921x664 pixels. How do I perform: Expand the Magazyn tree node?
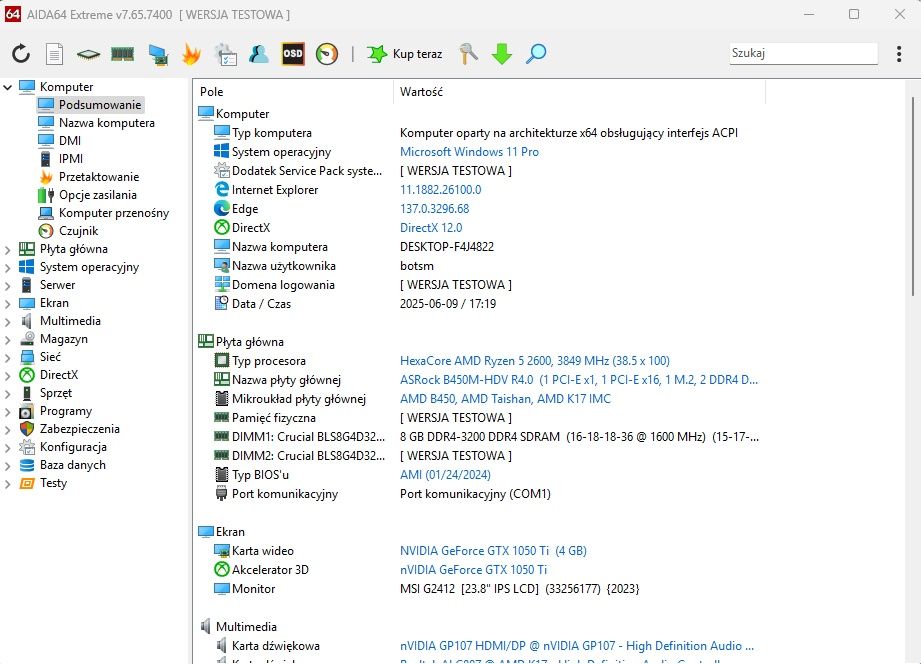point(8,339)
